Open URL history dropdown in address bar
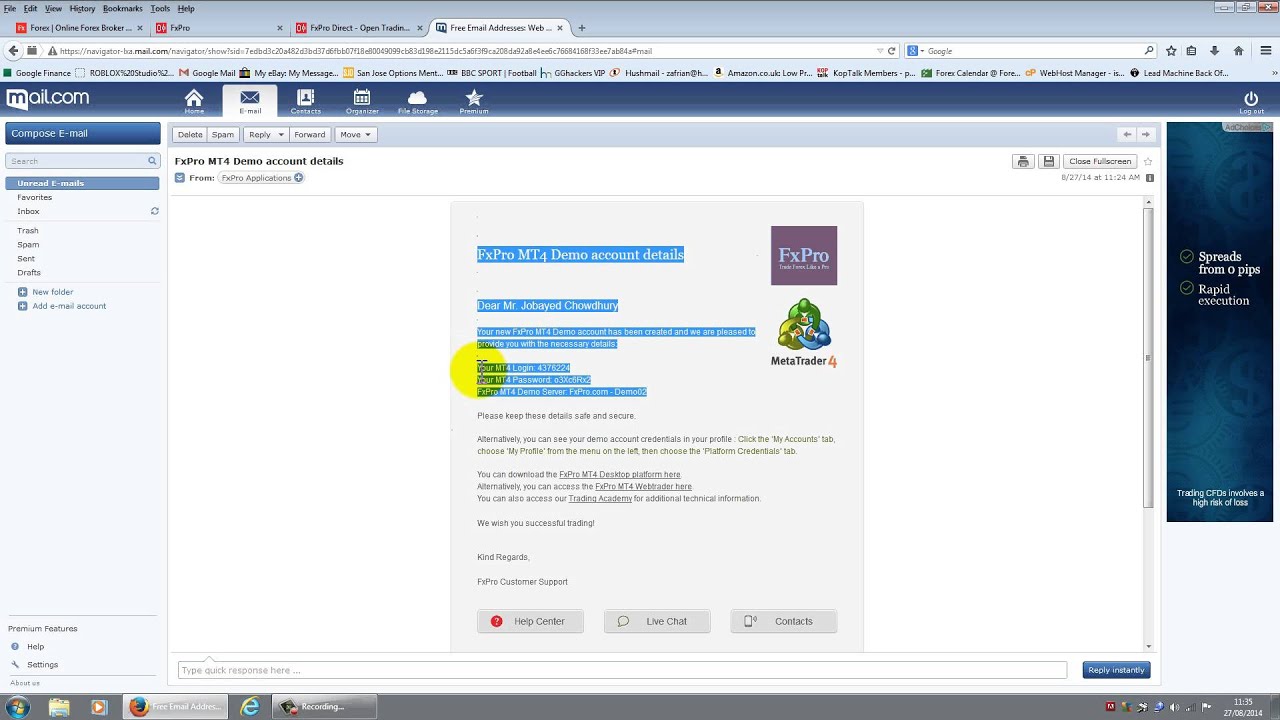This screenshot has height=720, width=1280. (880, 51)
